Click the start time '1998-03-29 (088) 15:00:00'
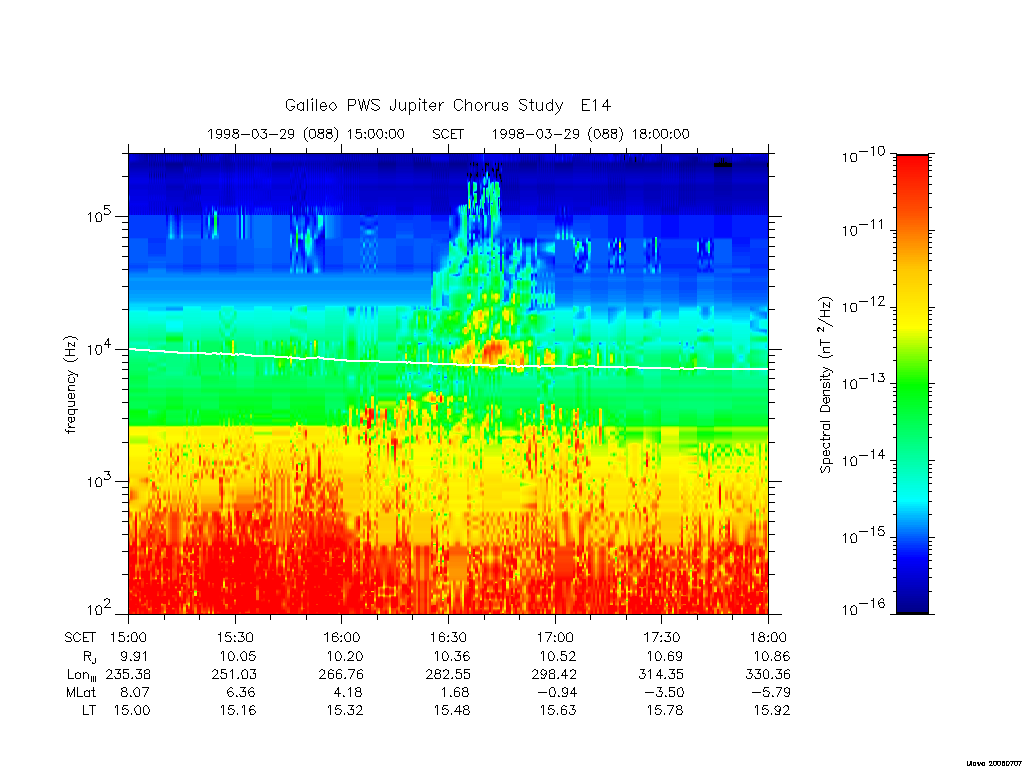 pos(306,134)
